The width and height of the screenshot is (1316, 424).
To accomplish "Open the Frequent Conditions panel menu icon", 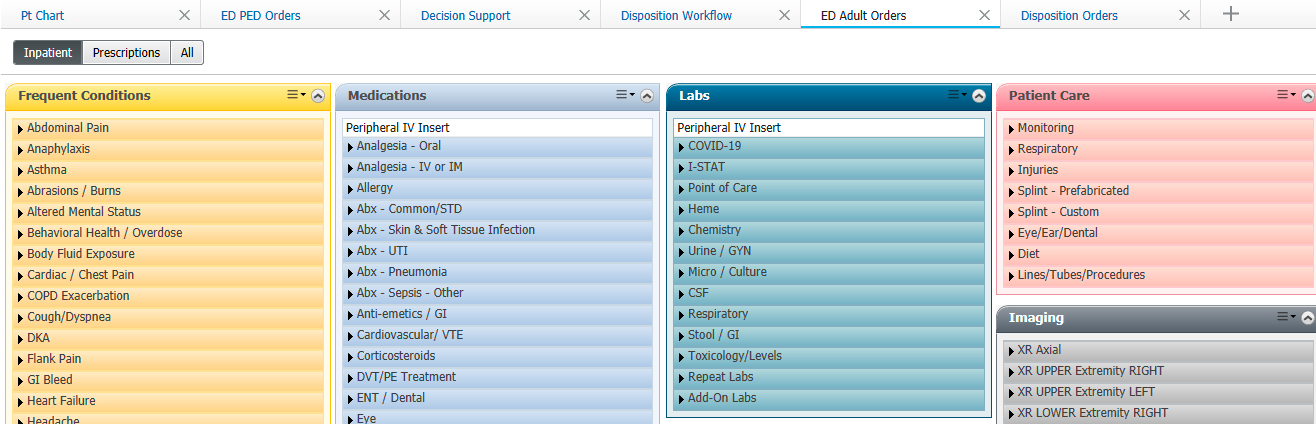I will click(x=296, y=95).
